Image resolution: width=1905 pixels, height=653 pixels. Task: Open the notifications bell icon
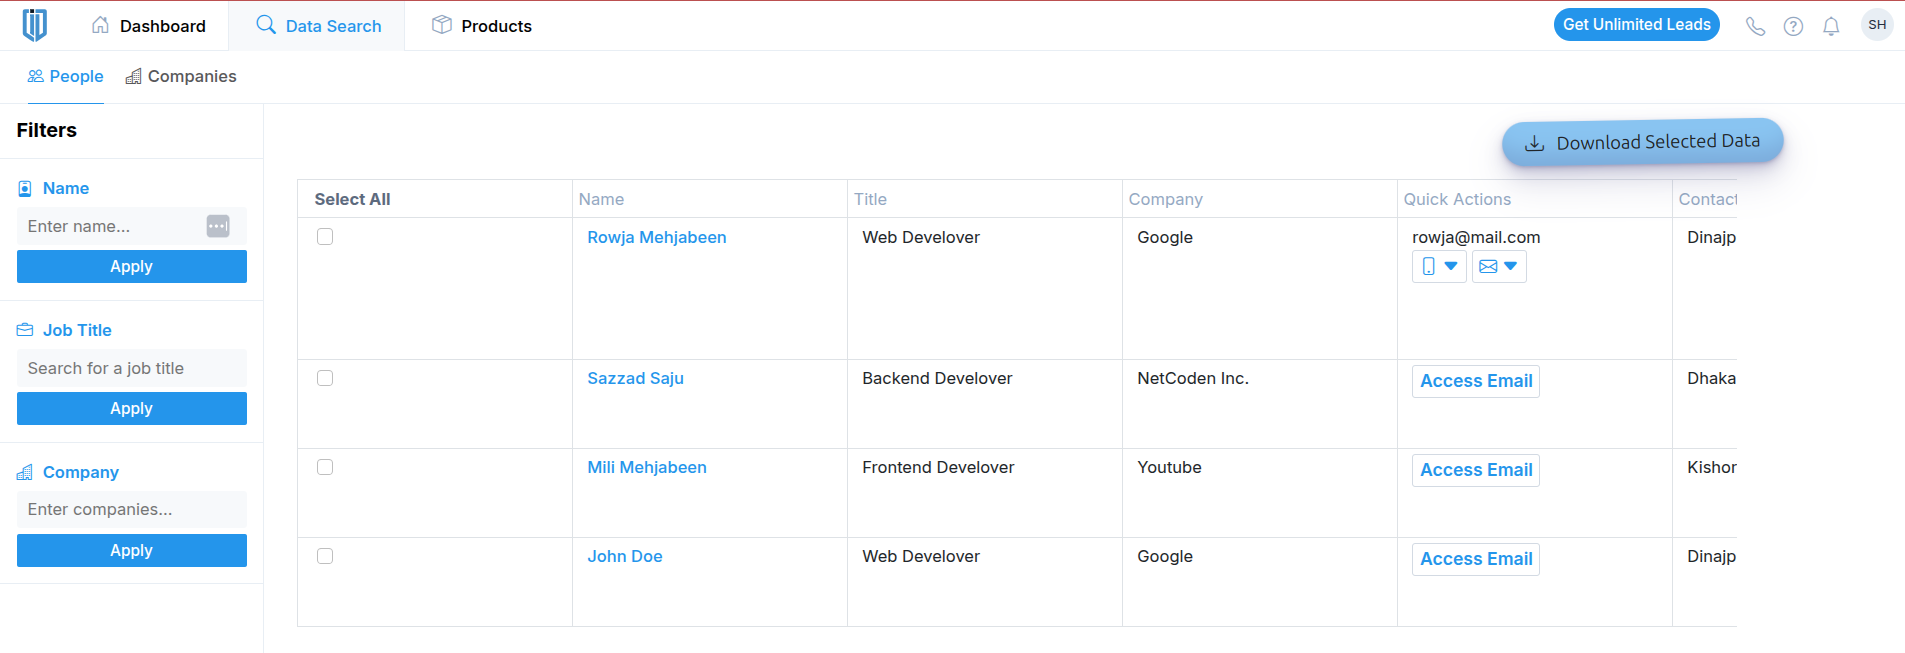click(x=1831, y=26)
